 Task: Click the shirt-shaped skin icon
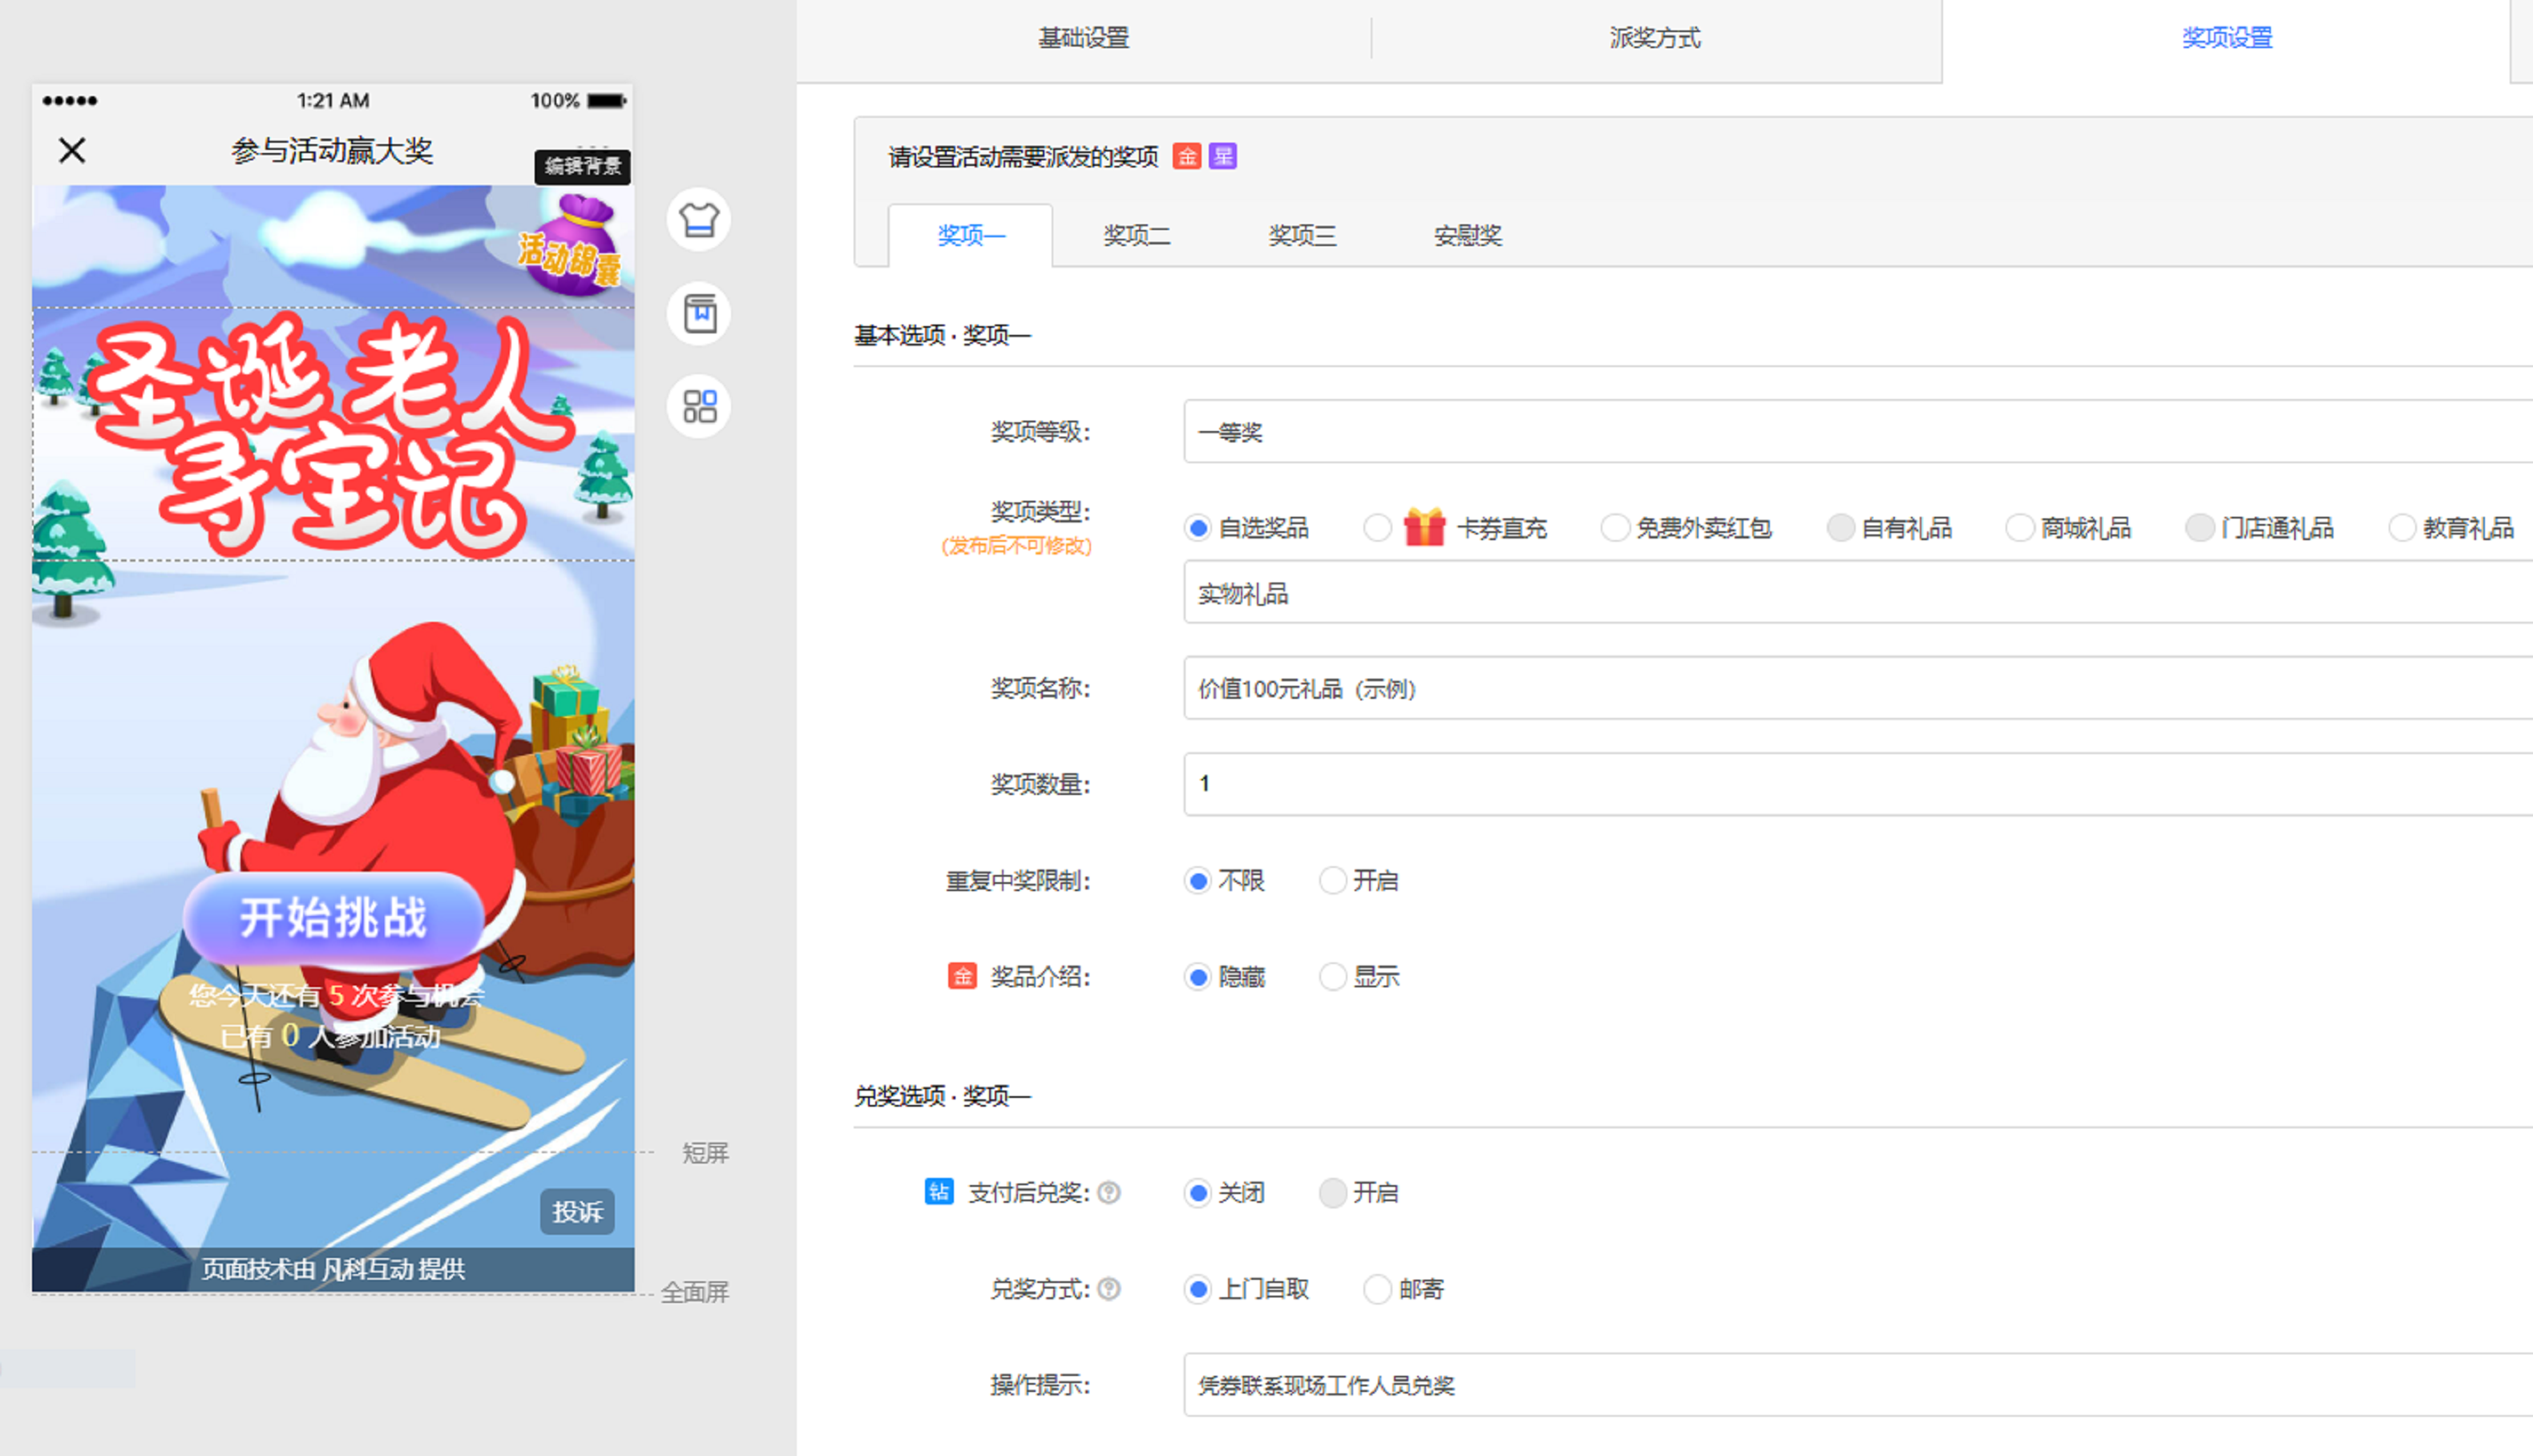coord(699,219)
